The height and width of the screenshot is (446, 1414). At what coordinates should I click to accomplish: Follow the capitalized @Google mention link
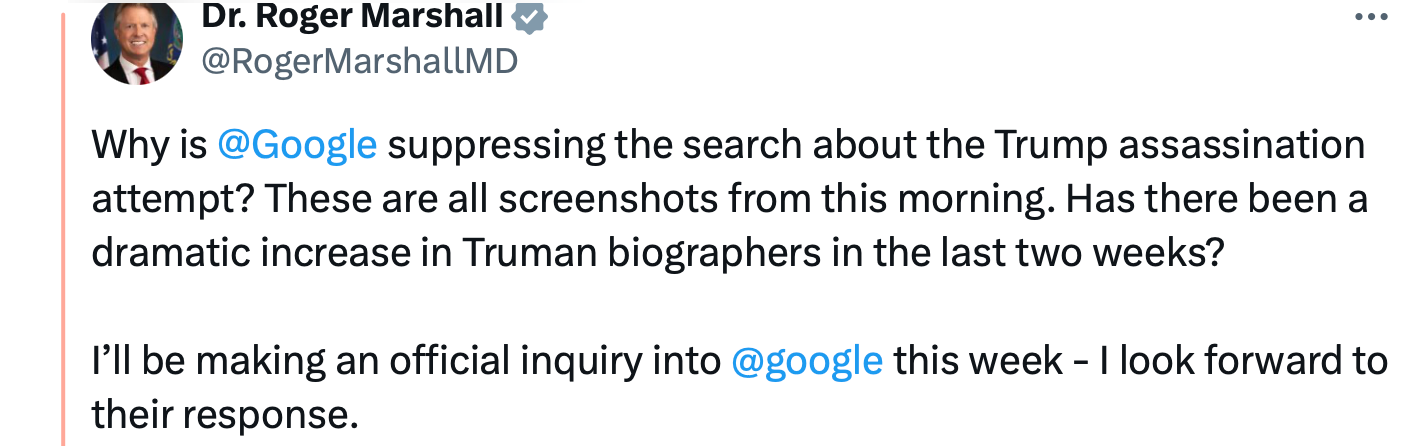297,146
